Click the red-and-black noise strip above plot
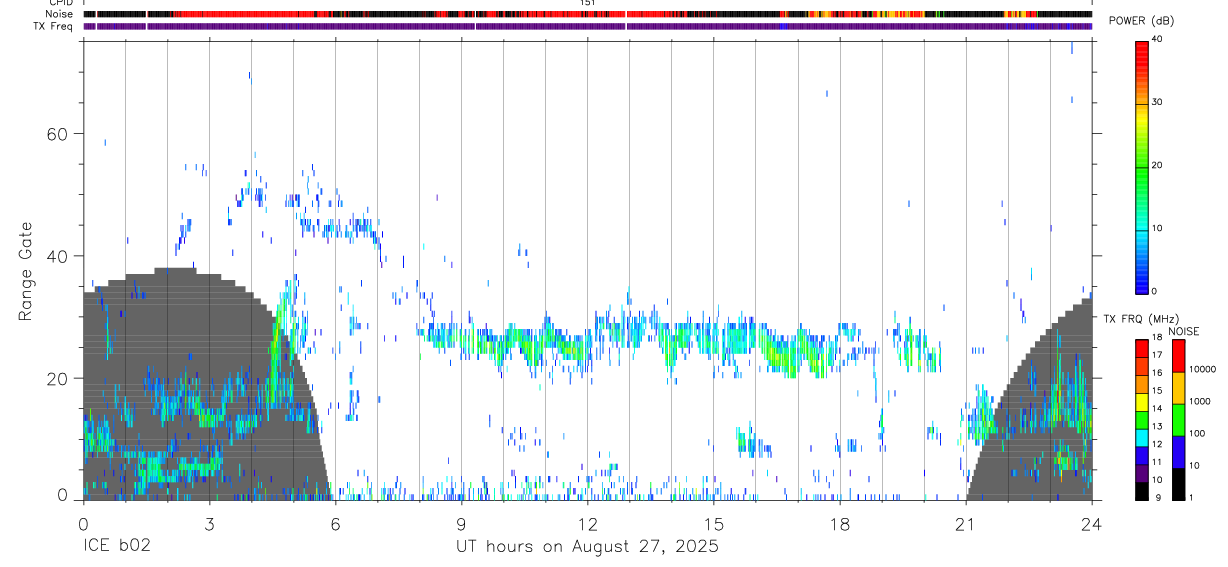This screenshot has height=567, width=1228. (x=587, y=14)
